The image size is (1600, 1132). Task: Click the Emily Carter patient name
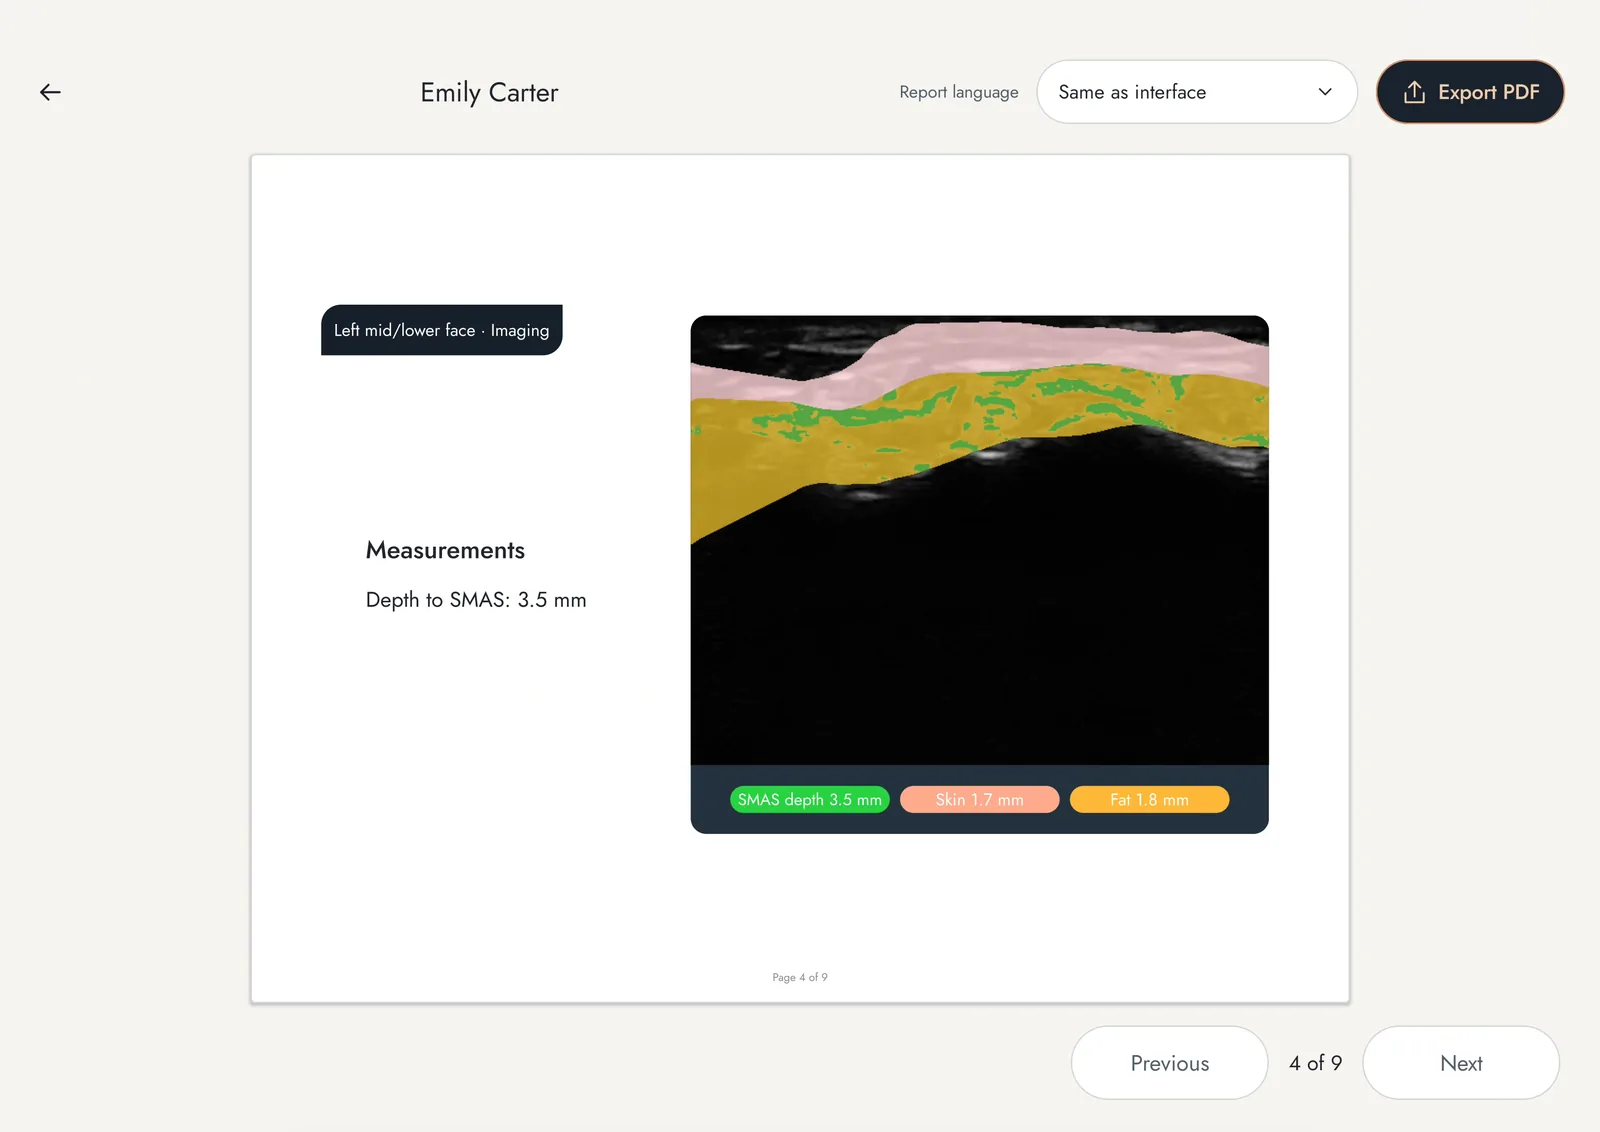coord(489,92)
